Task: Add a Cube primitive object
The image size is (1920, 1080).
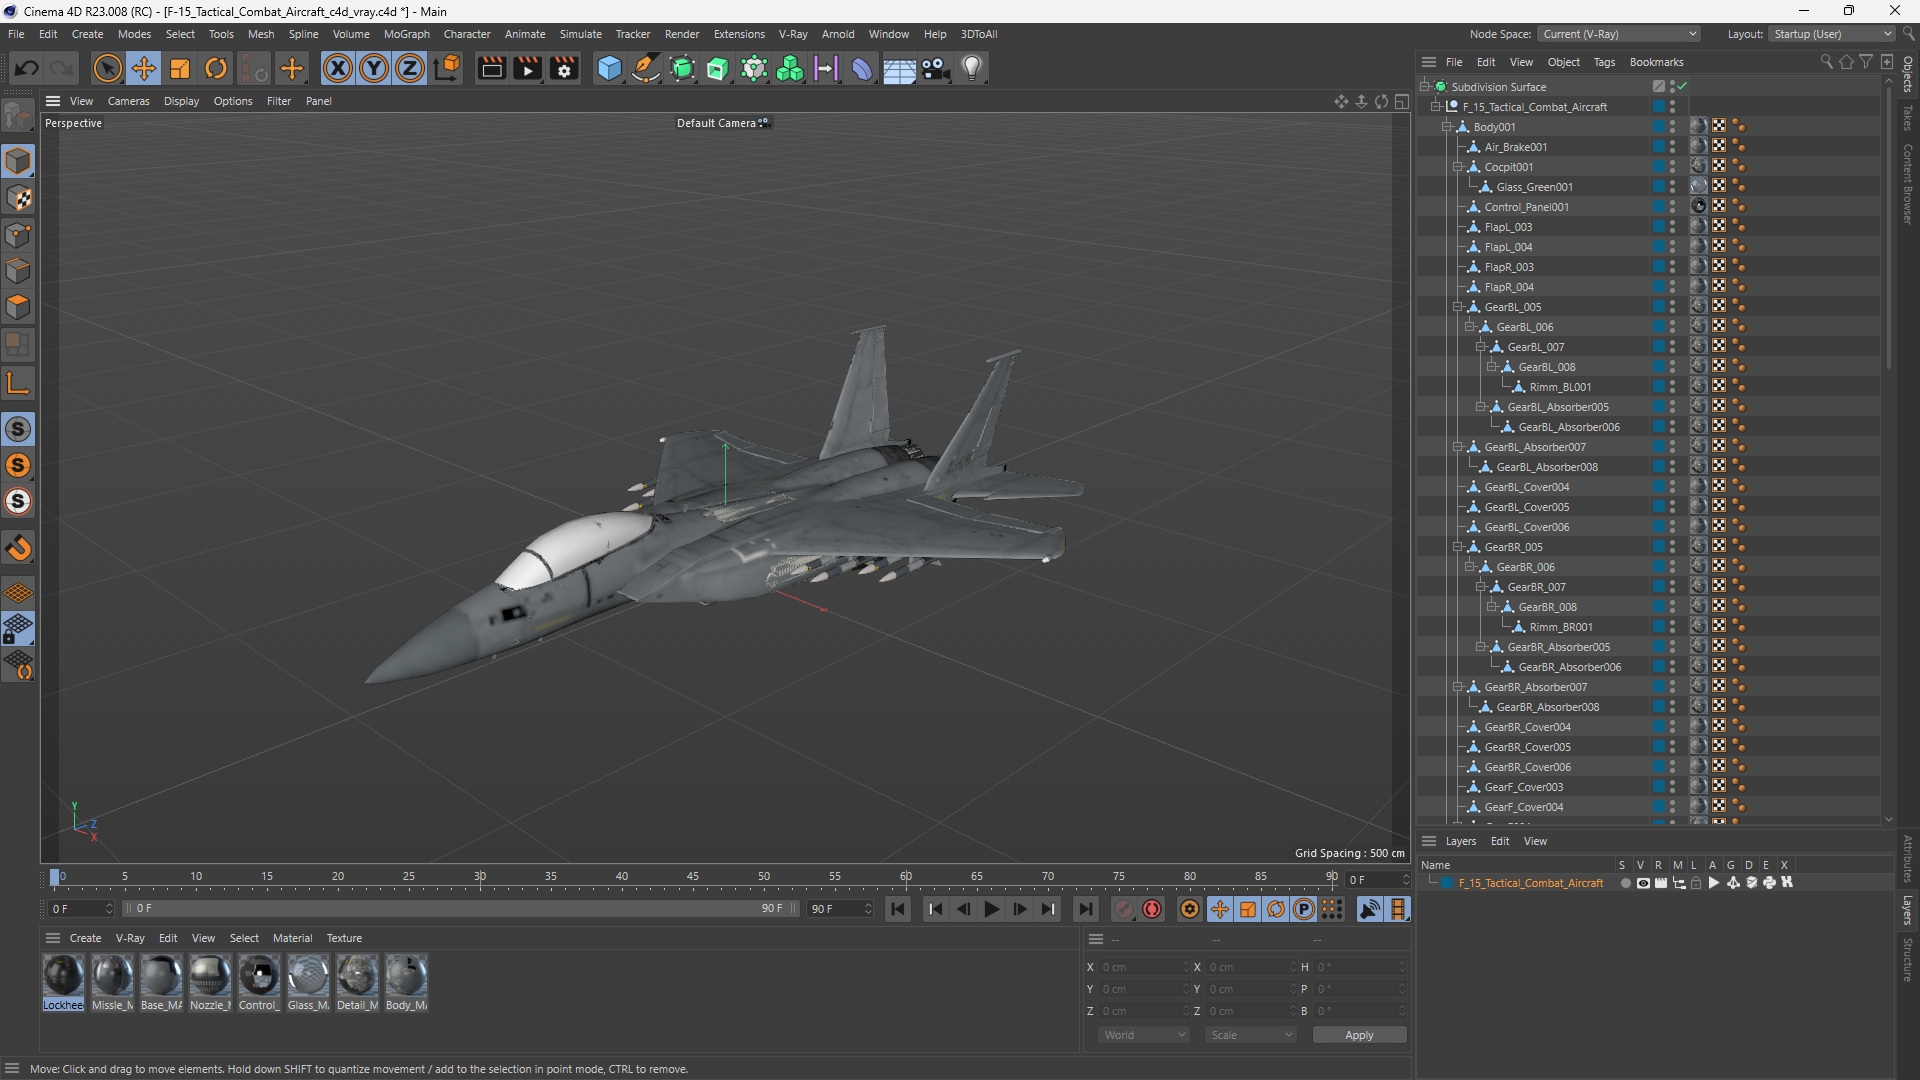Action: coord(609,68)
